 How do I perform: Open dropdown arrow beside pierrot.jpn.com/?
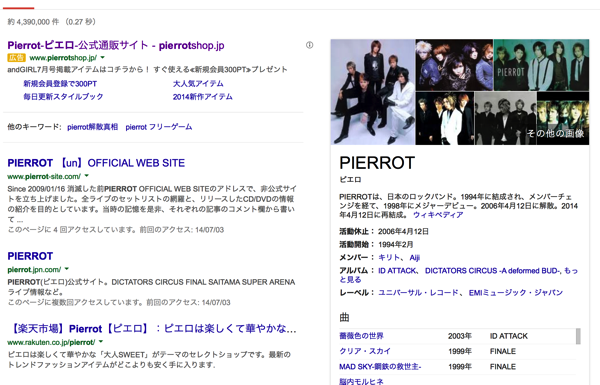67,269
